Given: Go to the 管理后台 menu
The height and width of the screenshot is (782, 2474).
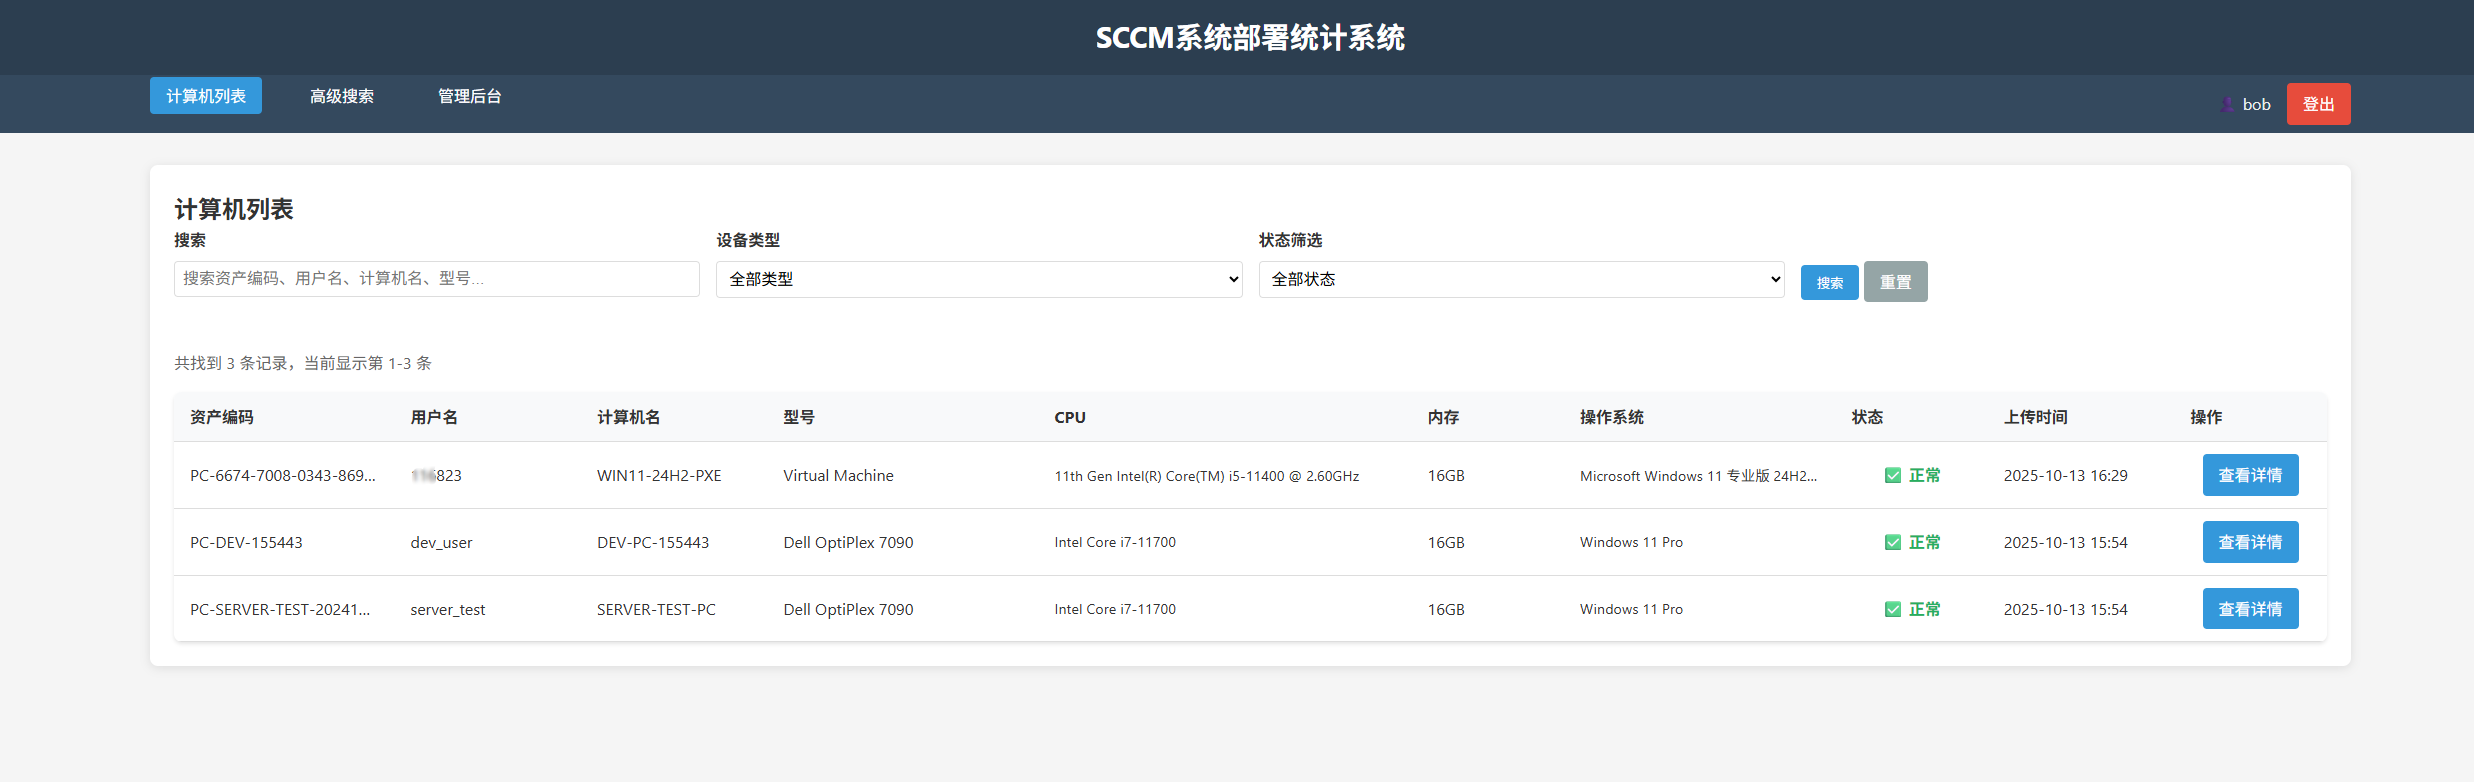Looking at the screenshot, I should click(470, 96).
